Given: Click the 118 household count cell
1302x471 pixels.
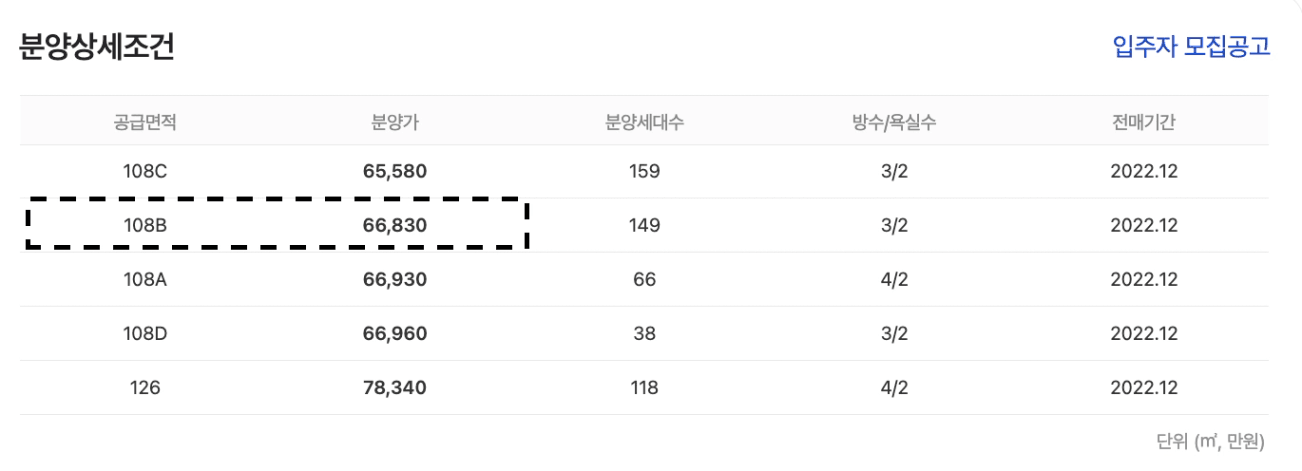Looking at the screenshot, I should (645, 387).
